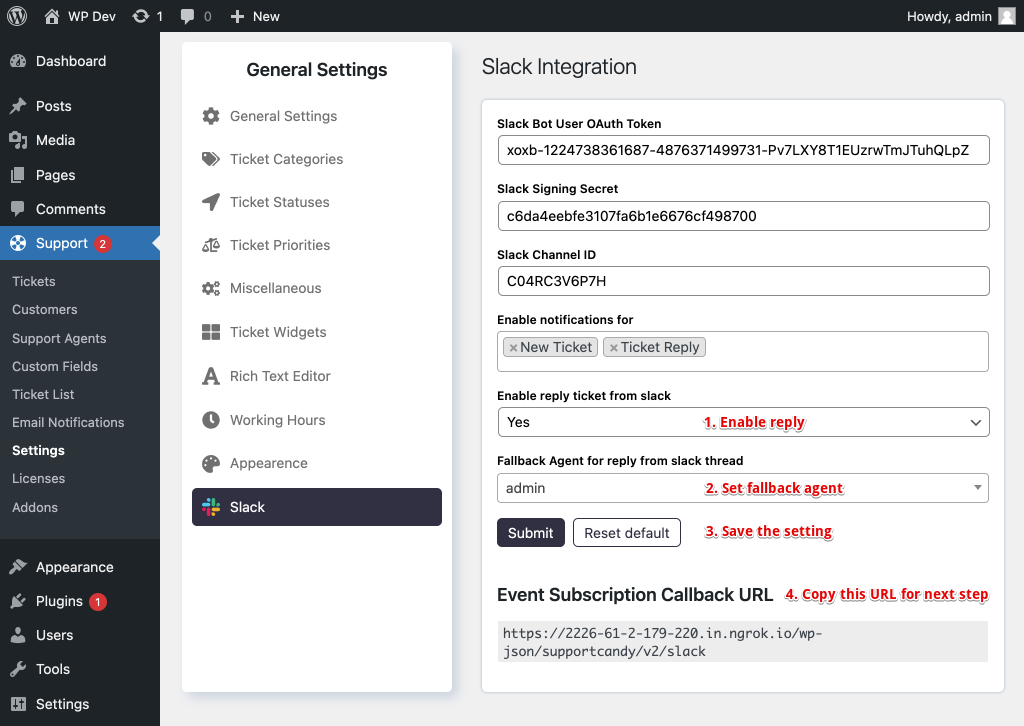Open Support Agents submenu
This screenshot has height=726, width=1024.
pos(59,338)
